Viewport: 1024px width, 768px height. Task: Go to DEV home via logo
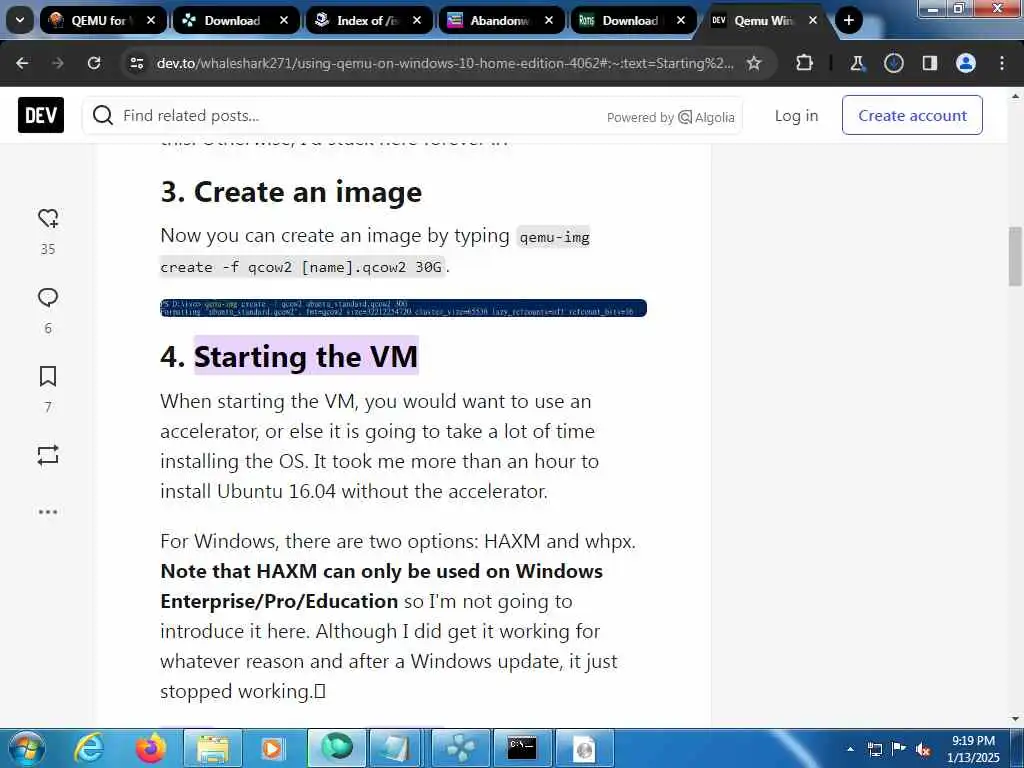coord(41,115)
